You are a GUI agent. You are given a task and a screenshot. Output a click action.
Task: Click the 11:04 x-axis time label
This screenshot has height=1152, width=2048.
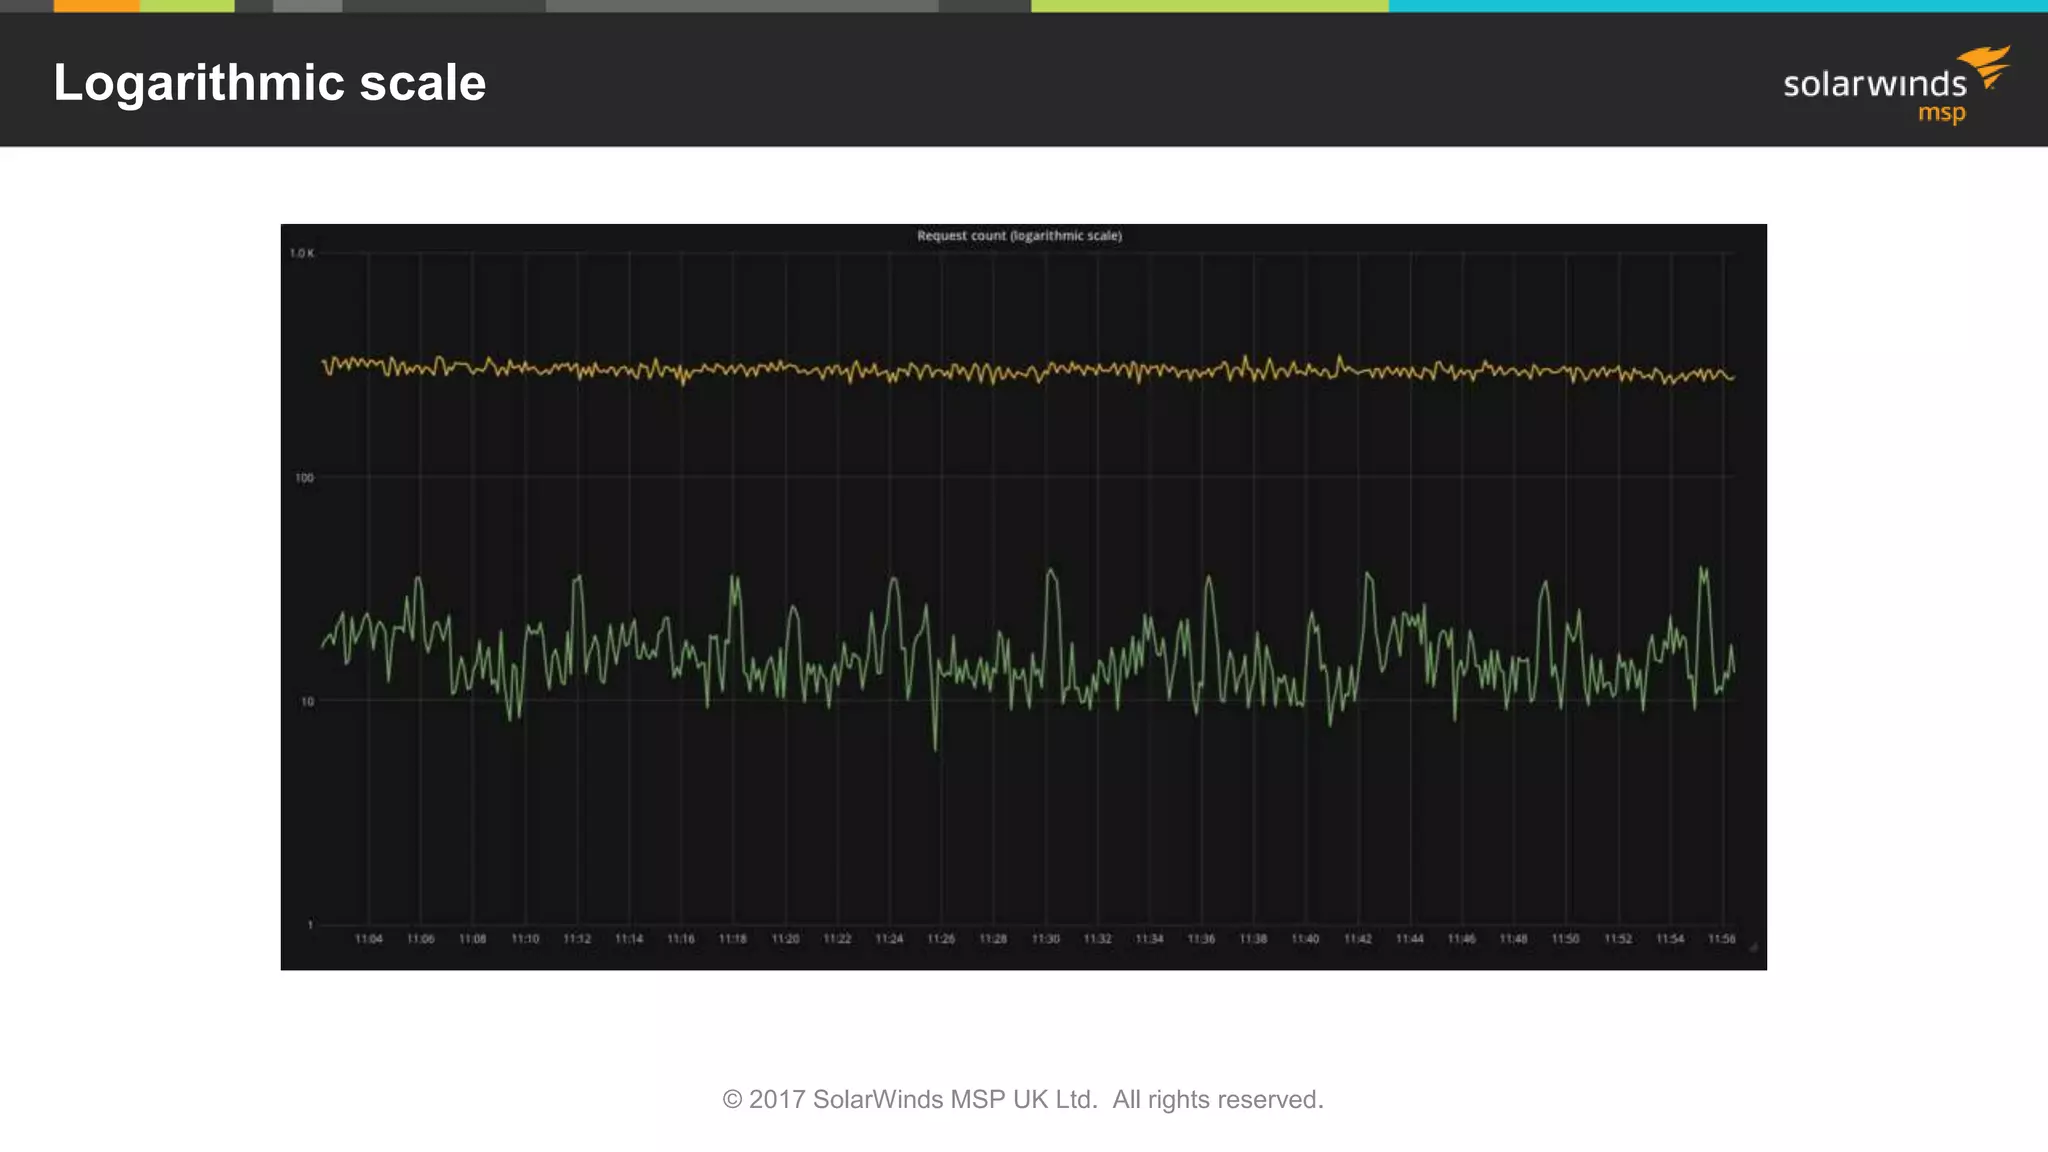click(x=368, y=939)
